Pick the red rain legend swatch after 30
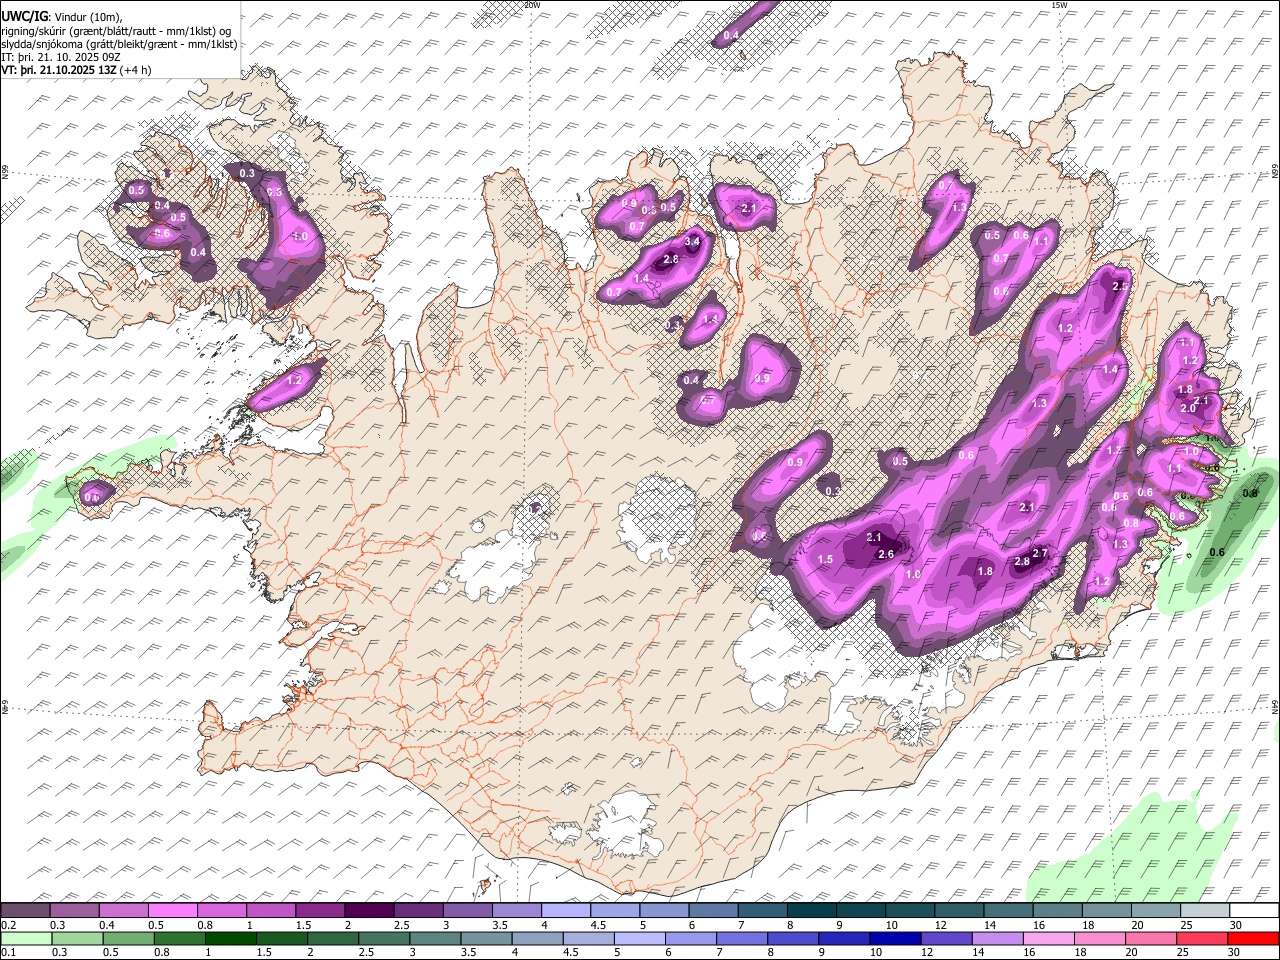 (x=1254, y=938)
